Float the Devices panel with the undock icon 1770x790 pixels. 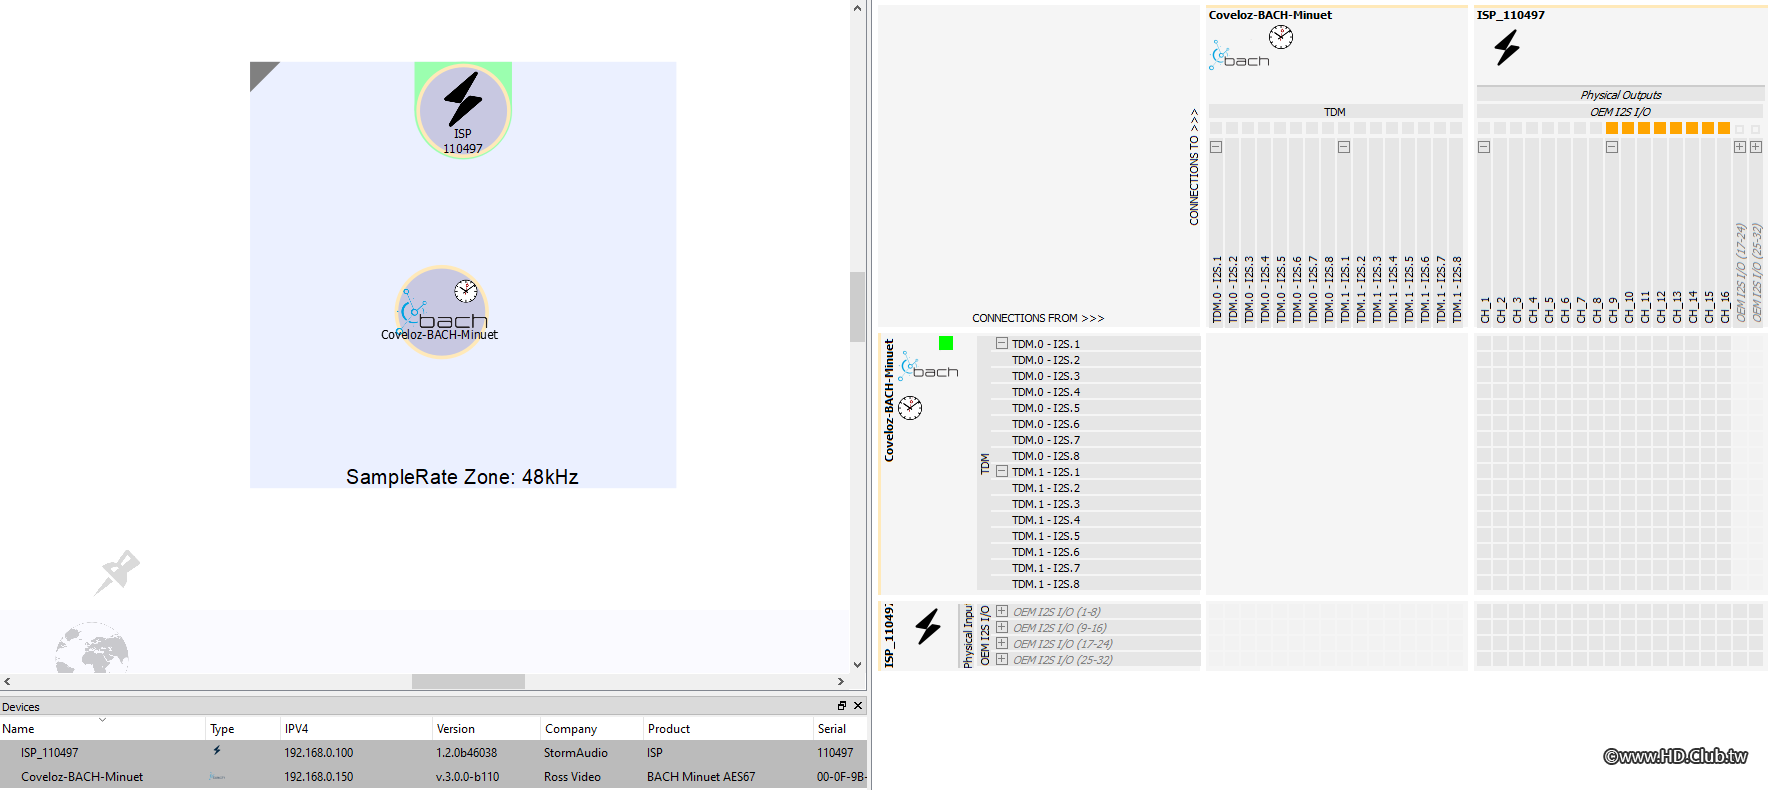pyautogui.click(x=842, y=706)
